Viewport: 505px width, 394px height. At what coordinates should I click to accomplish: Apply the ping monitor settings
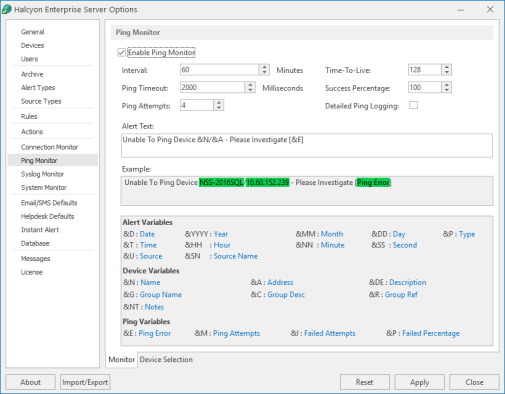click(x=420, y=382)
